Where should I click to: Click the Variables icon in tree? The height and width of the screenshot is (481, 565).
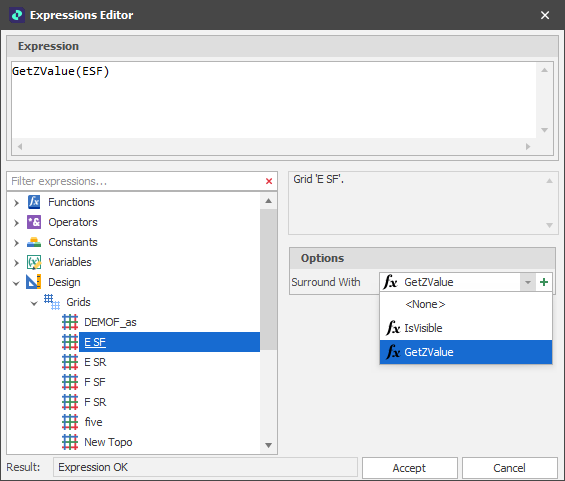[x=34, y=262]
